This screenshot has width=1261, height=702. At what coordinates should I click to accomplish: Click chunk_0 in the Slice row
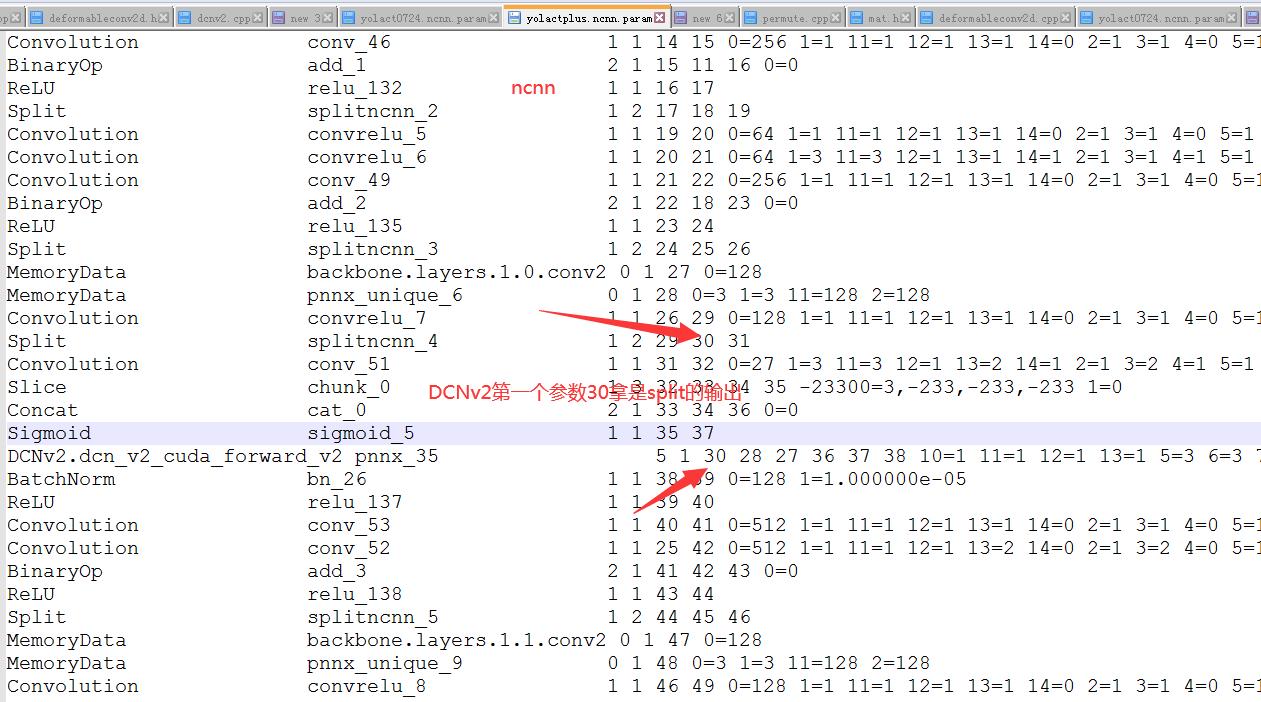coord(349,387)
